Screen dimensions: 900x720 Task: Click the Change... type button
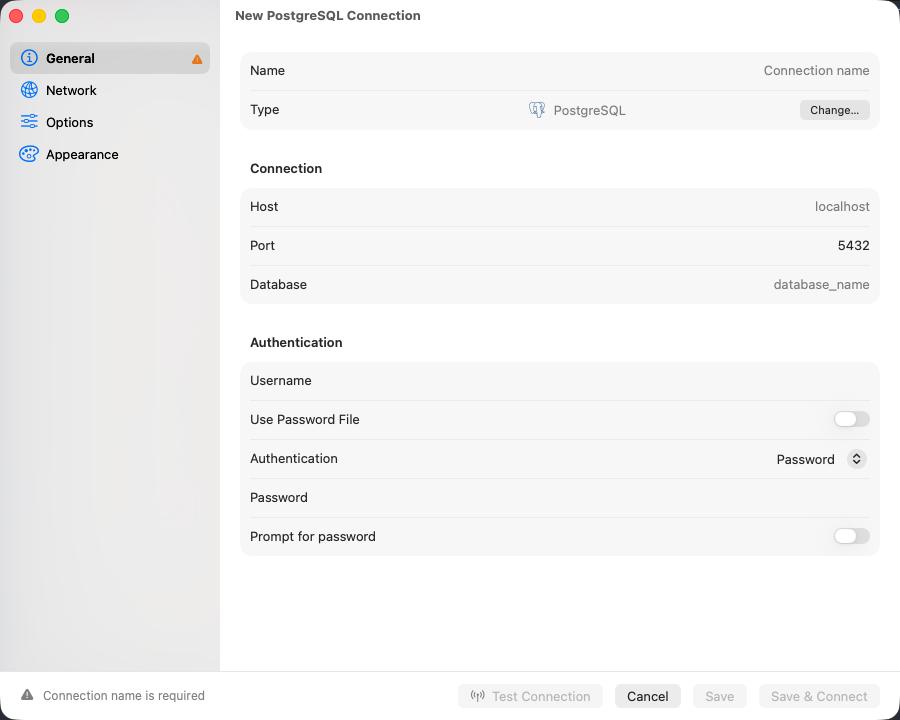(x=835, y=110)
